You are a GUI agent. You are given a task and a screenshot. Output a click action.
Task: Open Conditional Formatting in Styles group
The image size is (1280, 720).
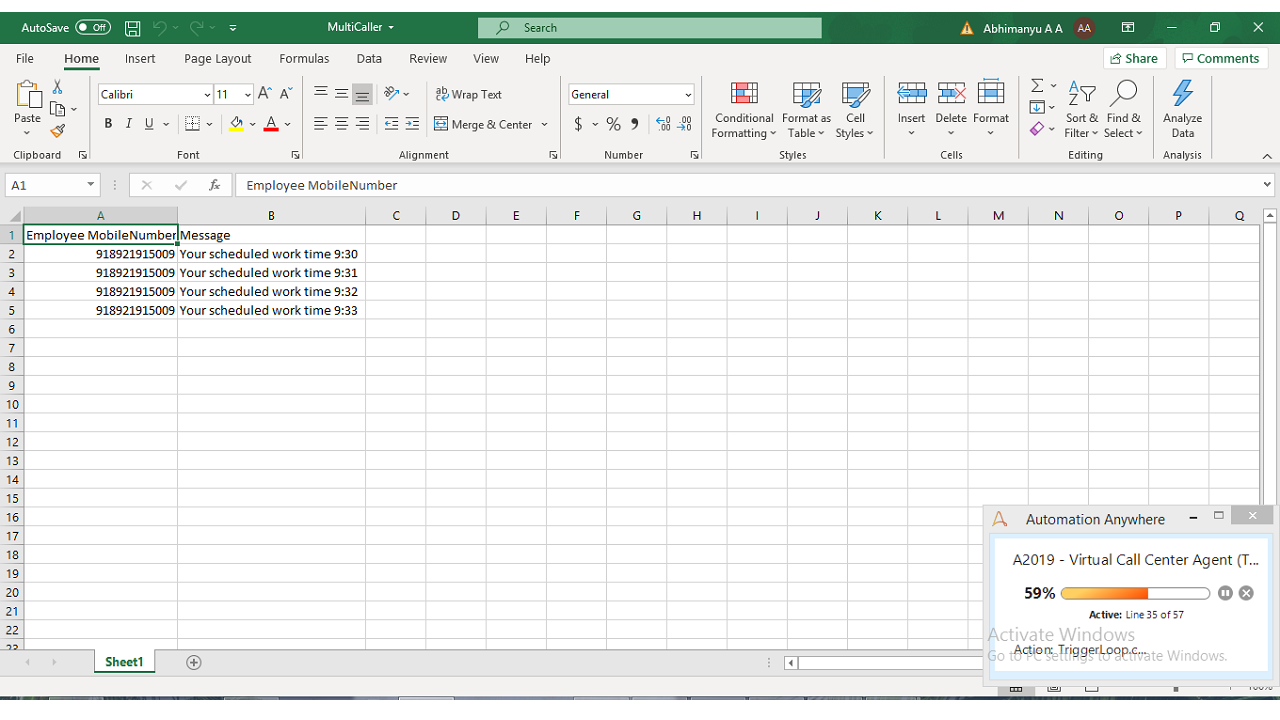[744, 110]
